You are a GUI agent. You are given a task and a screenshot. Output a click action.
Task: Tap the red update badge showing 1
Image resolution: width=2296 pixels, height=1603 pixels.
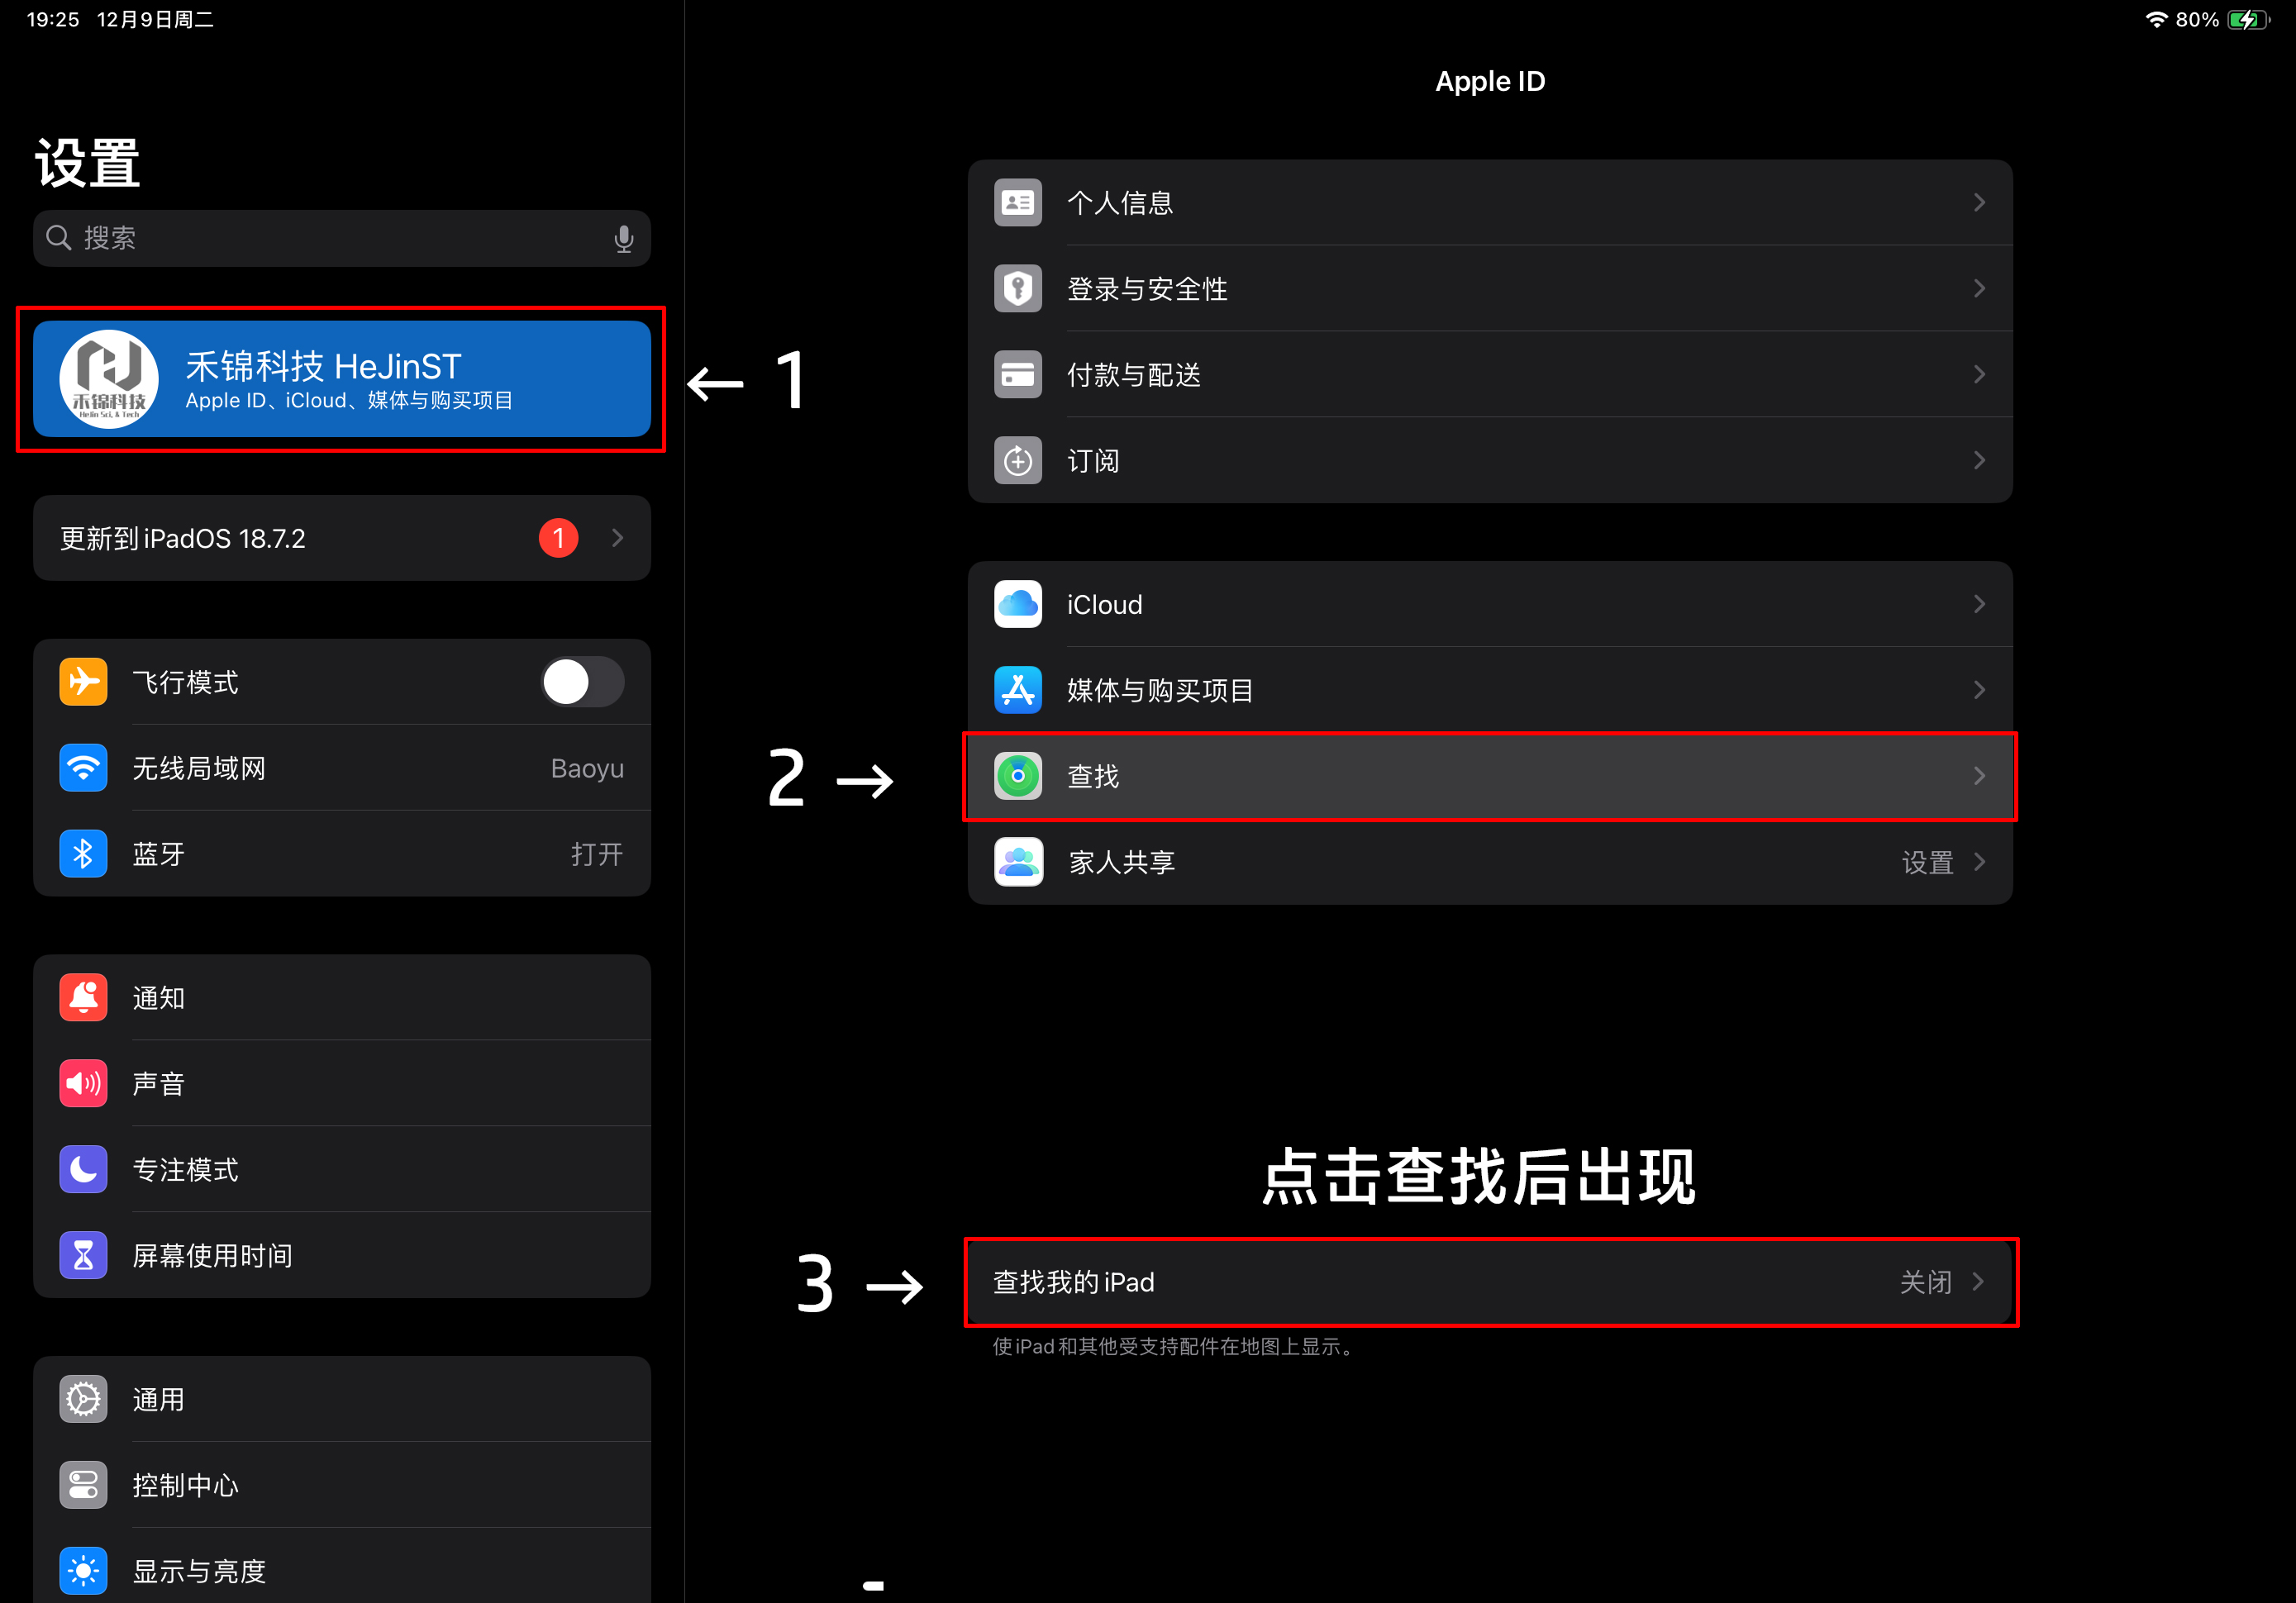coord(559,538)
